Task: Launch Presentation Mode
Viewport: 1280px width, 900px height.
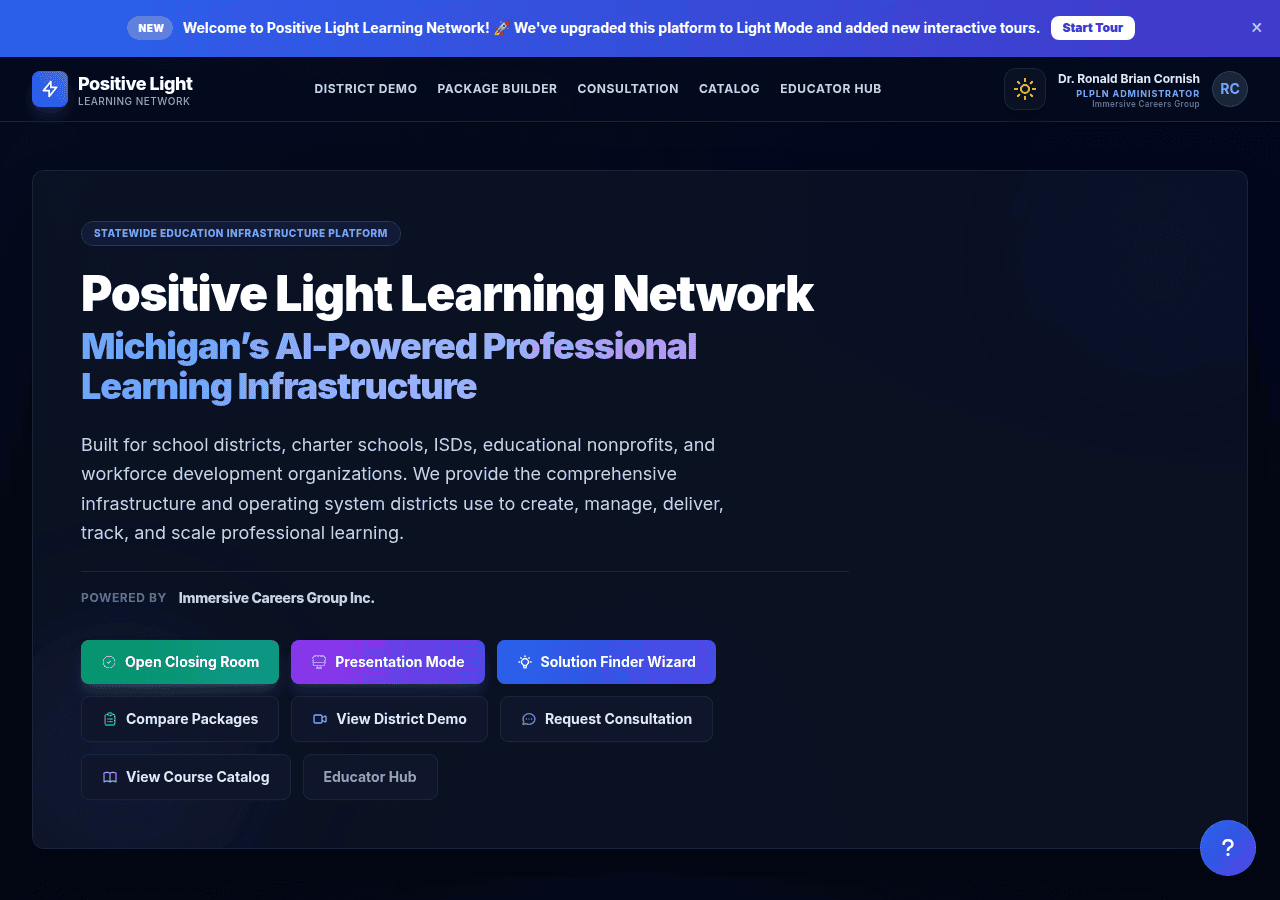Action: [x=388, y=662]
